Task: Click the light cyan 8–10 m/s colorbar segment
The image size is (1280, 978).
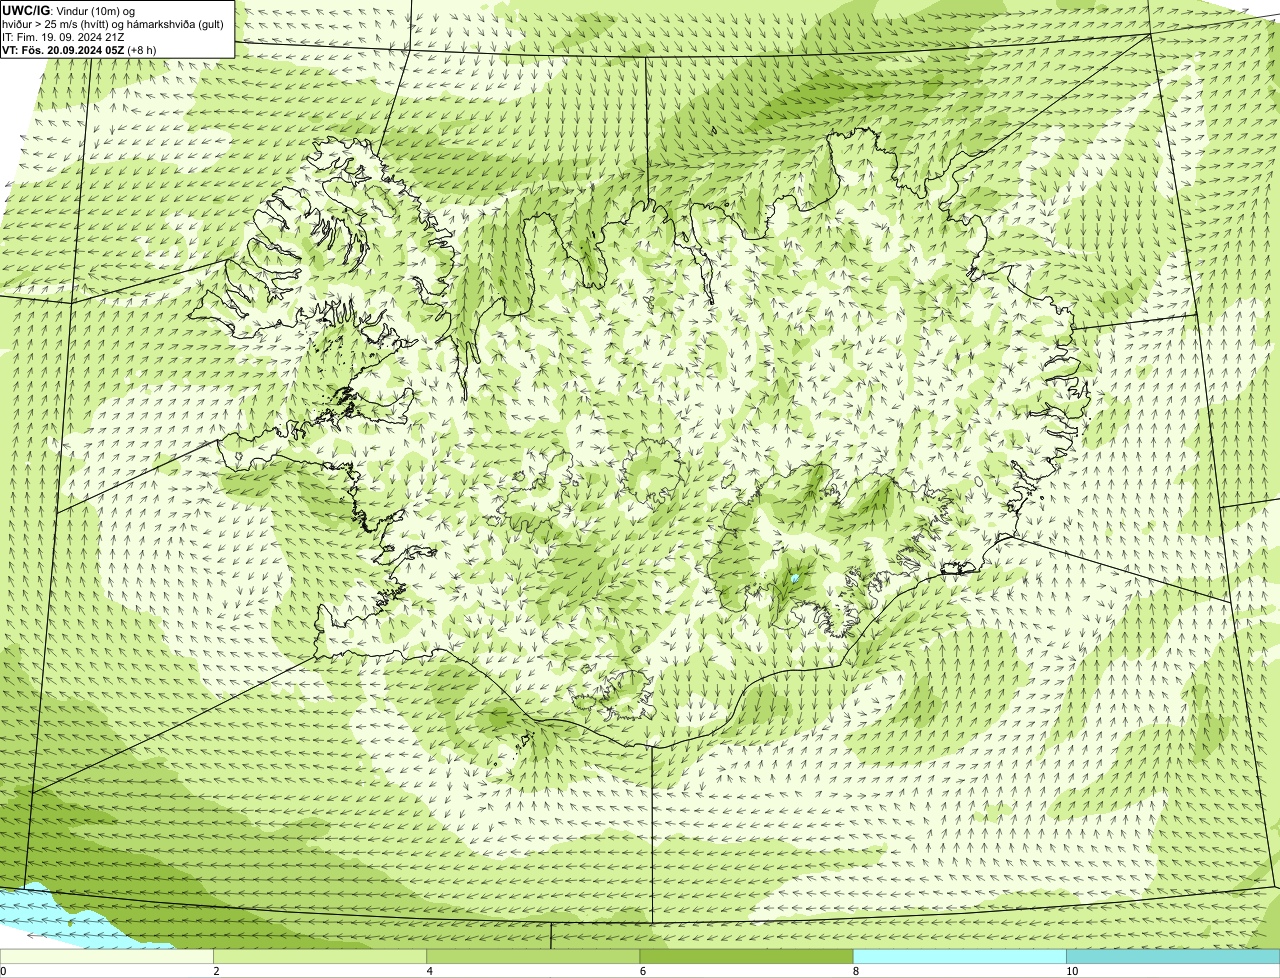Action: 959,956
